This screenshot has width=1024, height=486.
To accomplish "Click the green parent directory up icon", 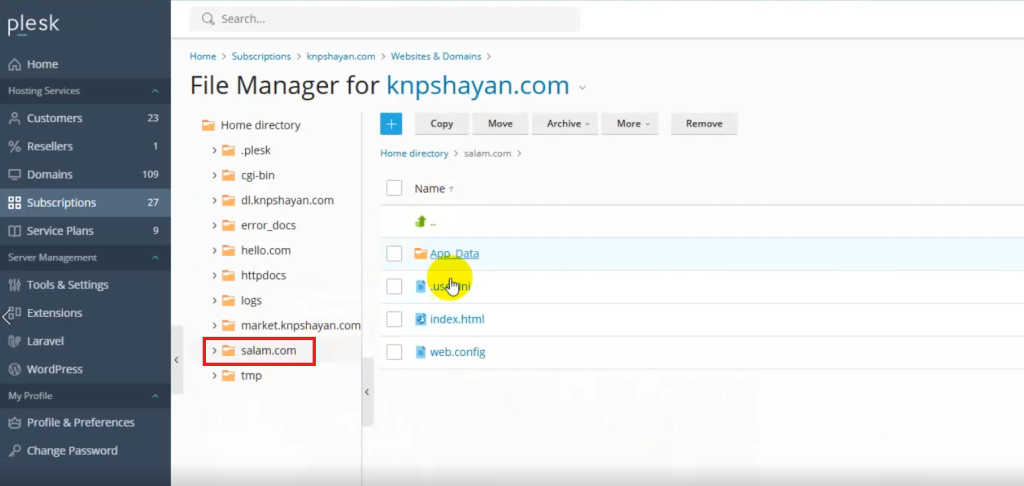I will (421, 222).
